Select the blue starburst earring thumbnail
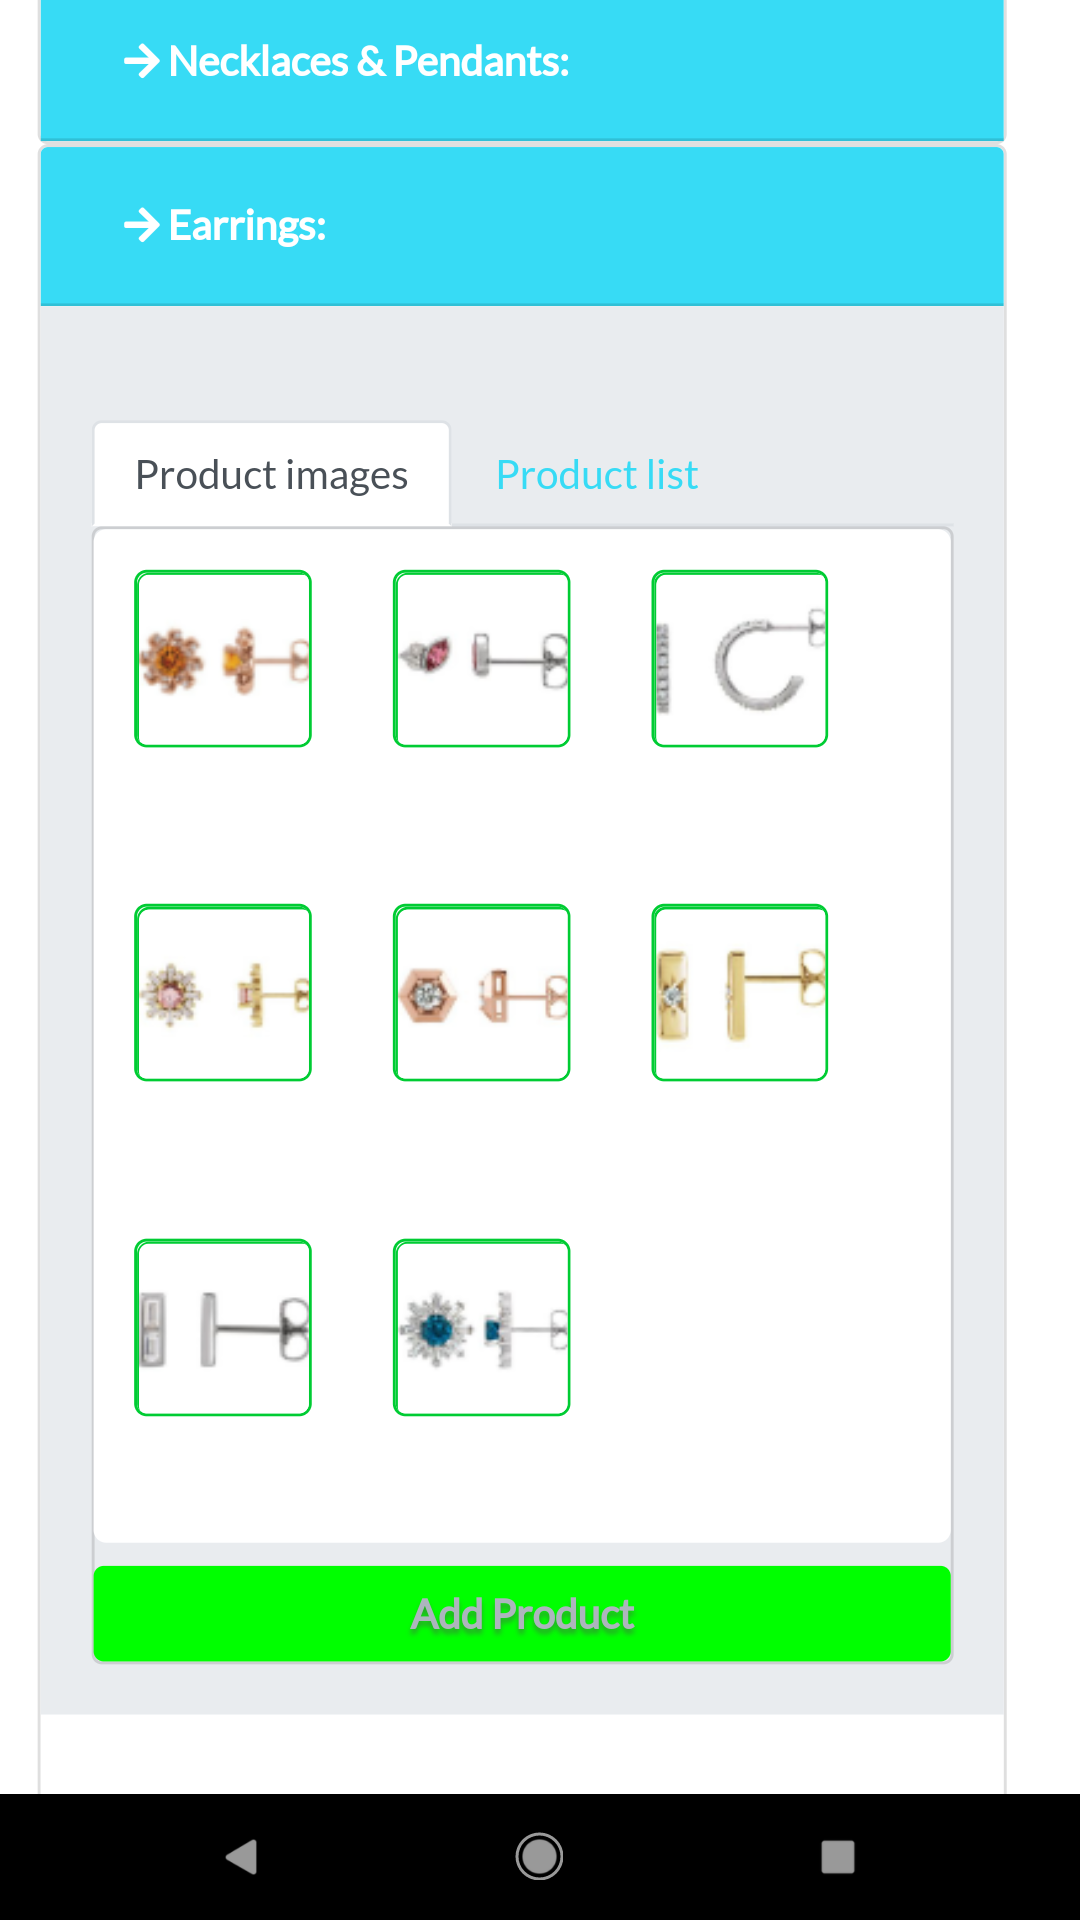This screenshot has width=1080, height=1920. [x=482, y=1328]
